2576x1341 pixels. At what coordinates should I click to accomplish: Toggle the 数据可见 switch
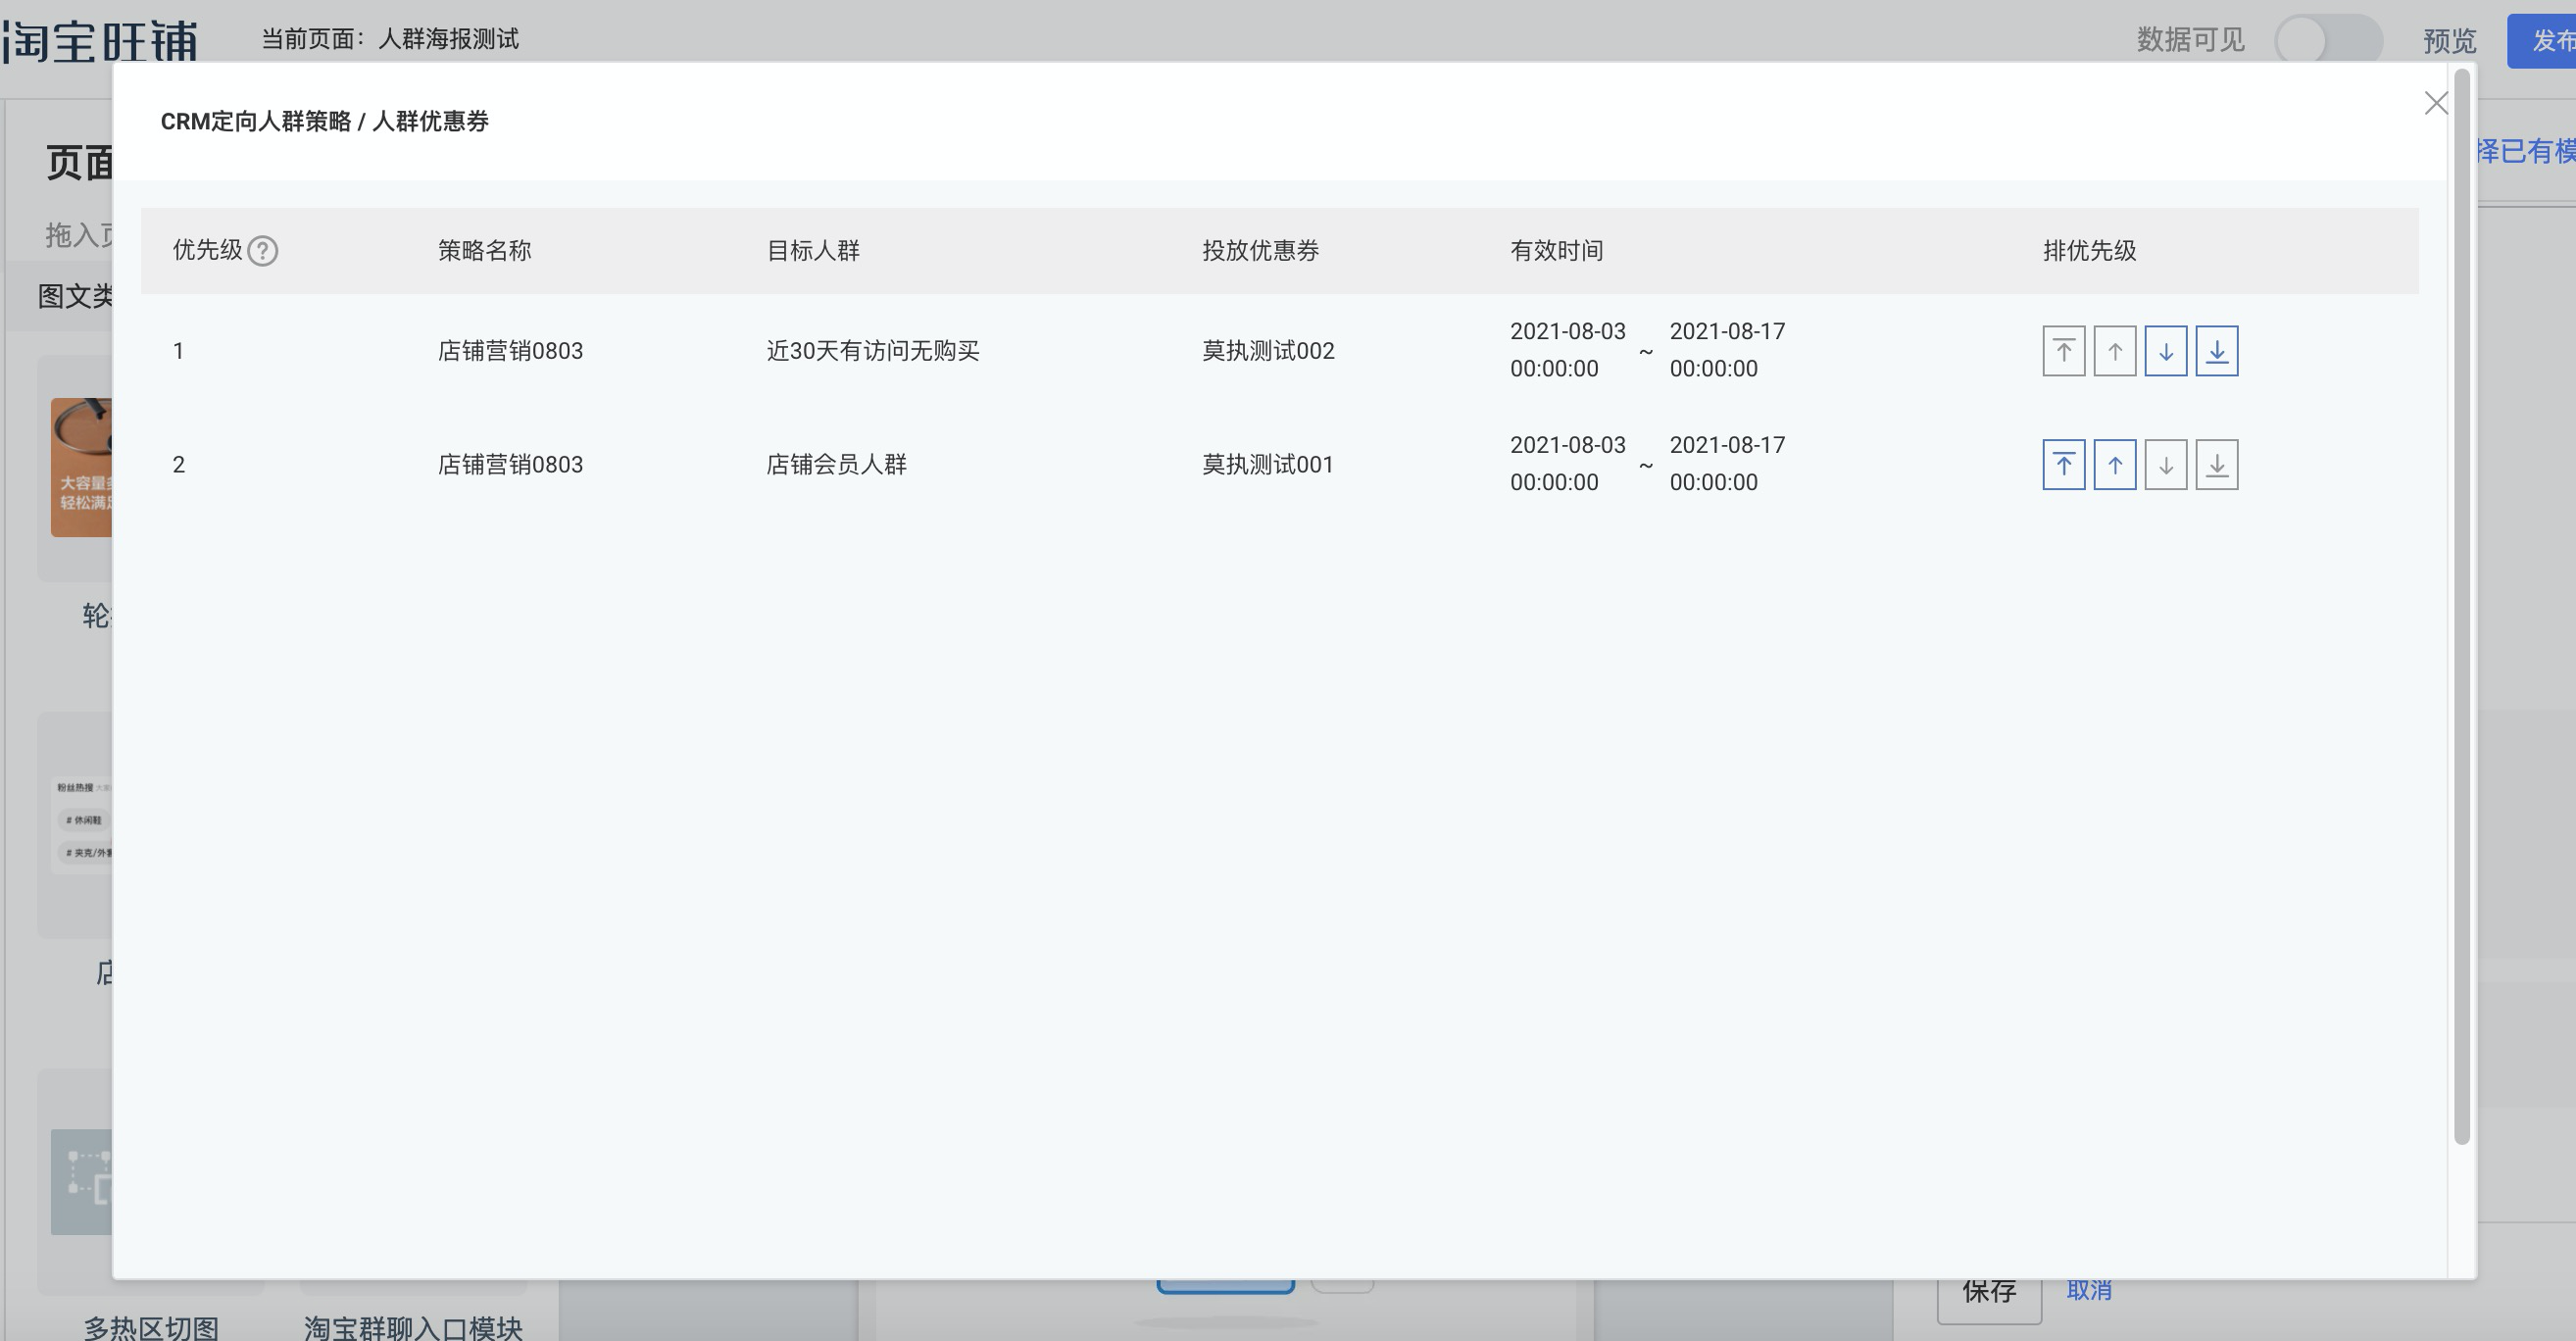click(x=2327, y=40)
